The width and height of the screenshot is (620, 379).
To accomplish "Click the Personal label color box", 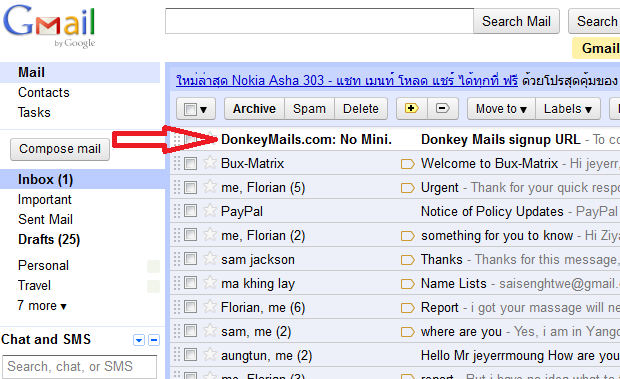I will coord(153,266).
